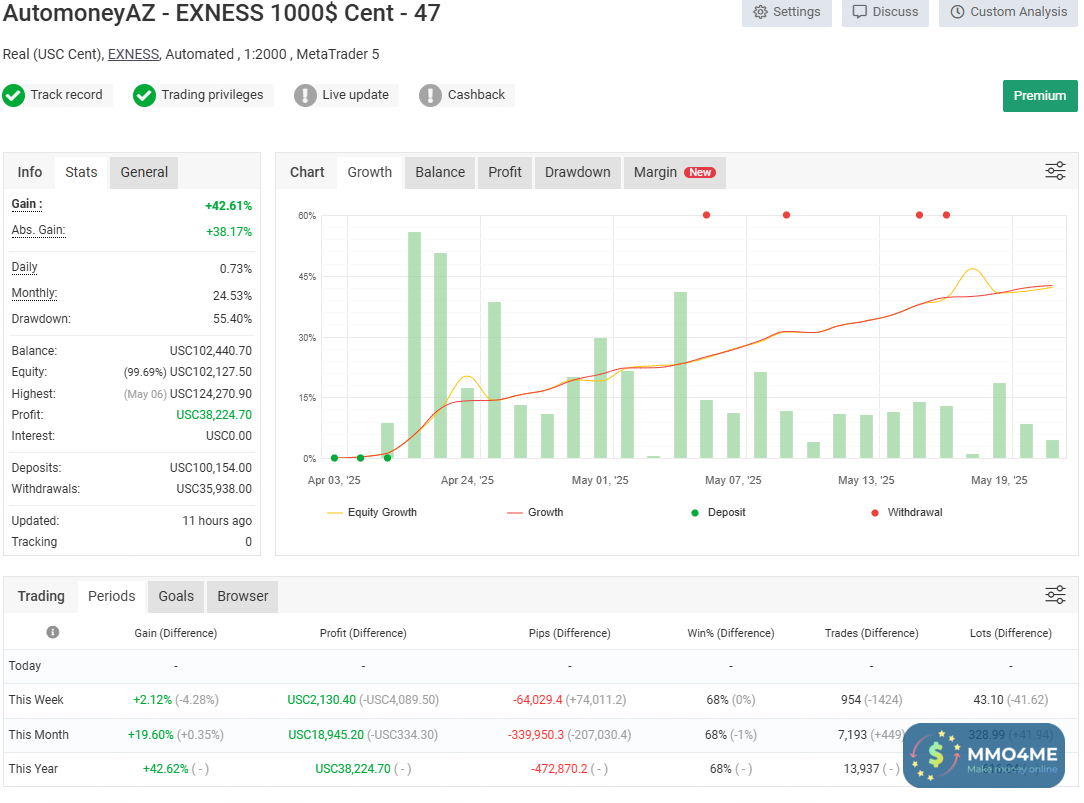Switch to the General tab

[x=144, y=172]
